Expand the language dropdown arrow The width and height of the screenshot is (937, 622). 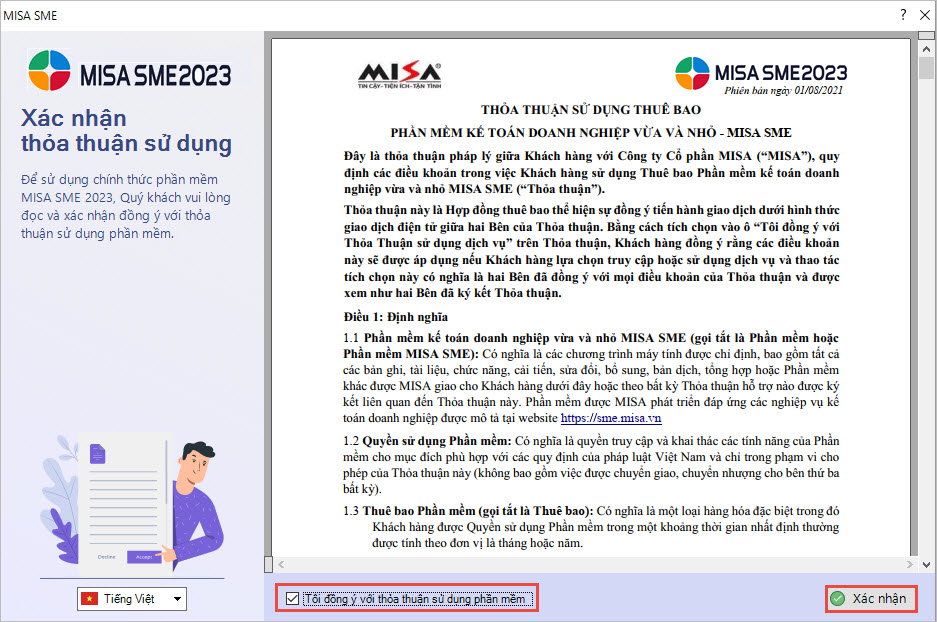coord(177,599)
